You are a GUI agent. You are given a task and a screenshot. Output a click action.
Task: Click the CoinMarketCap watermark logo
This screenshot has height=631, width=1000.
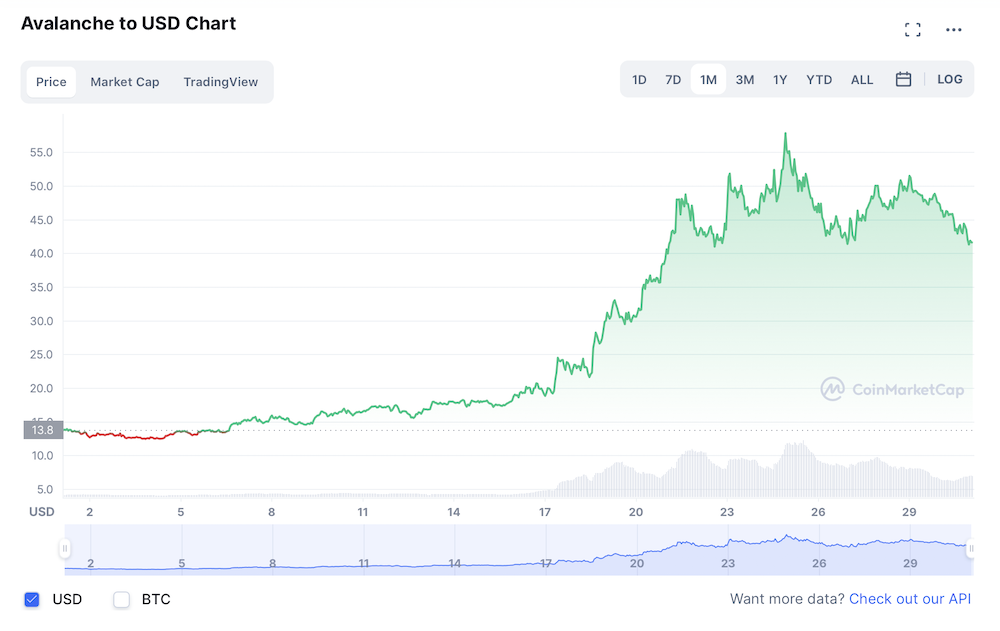[x=892, y=389]
